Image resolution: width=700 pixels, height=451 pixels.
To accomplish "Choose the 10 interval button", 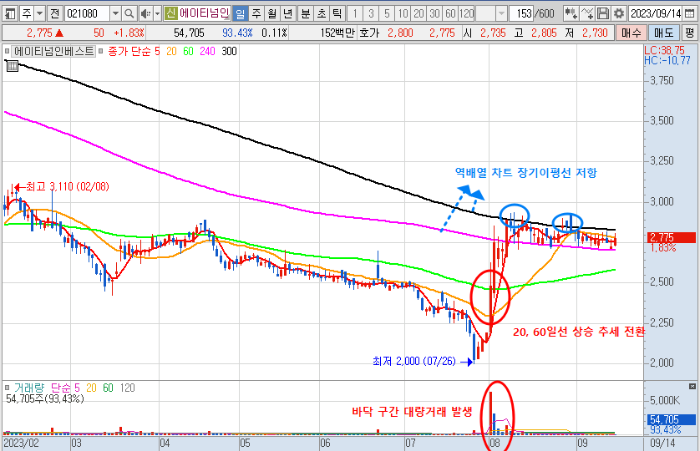I will click(403, 14).
